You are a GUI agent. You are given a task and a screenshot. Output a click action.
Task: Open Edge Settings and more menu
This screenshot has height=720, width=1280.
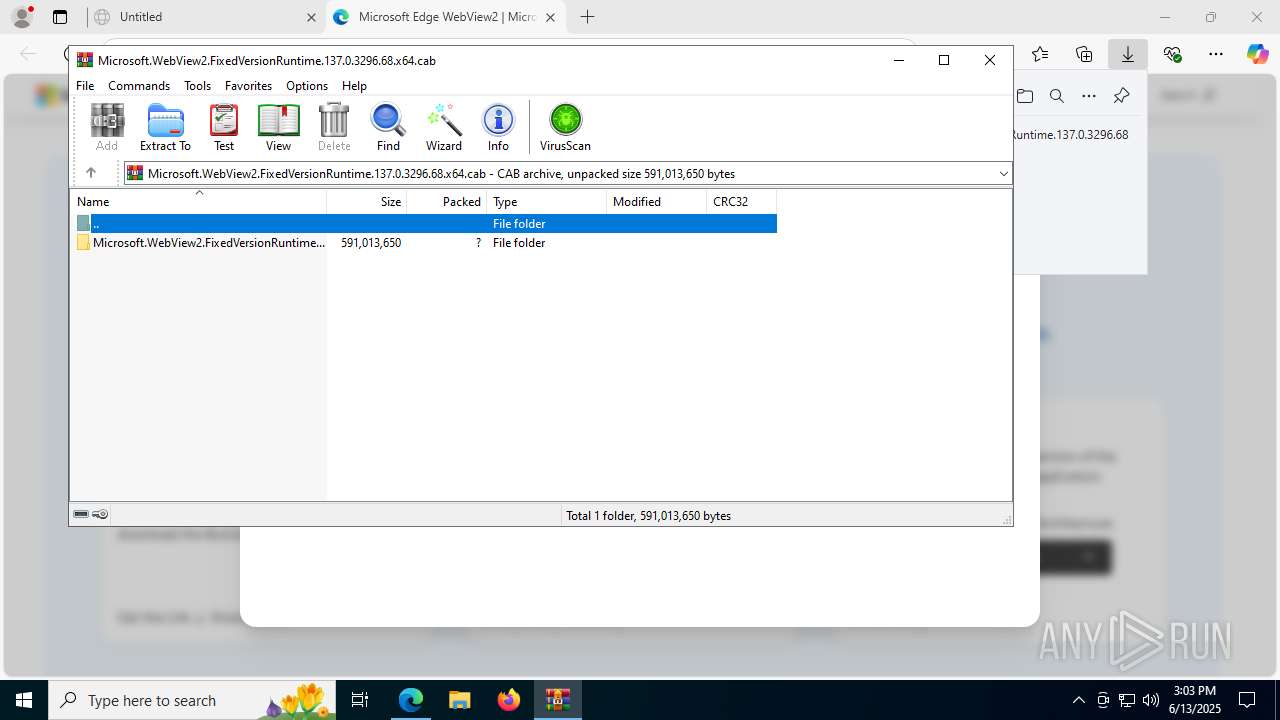pyautogui.click(x=1215, y=54)
